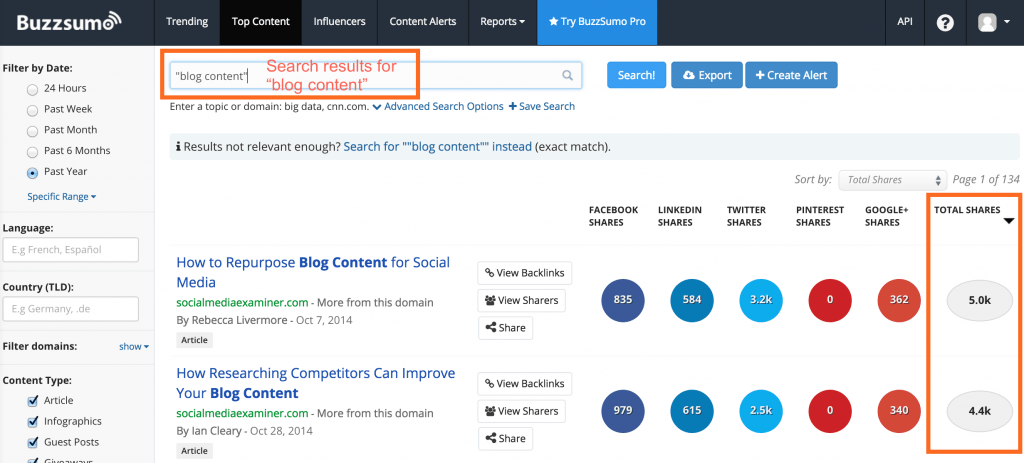More from this domain, Rebecca Livermore article
The image size is (1024, 463).
[x=376, y=302]
